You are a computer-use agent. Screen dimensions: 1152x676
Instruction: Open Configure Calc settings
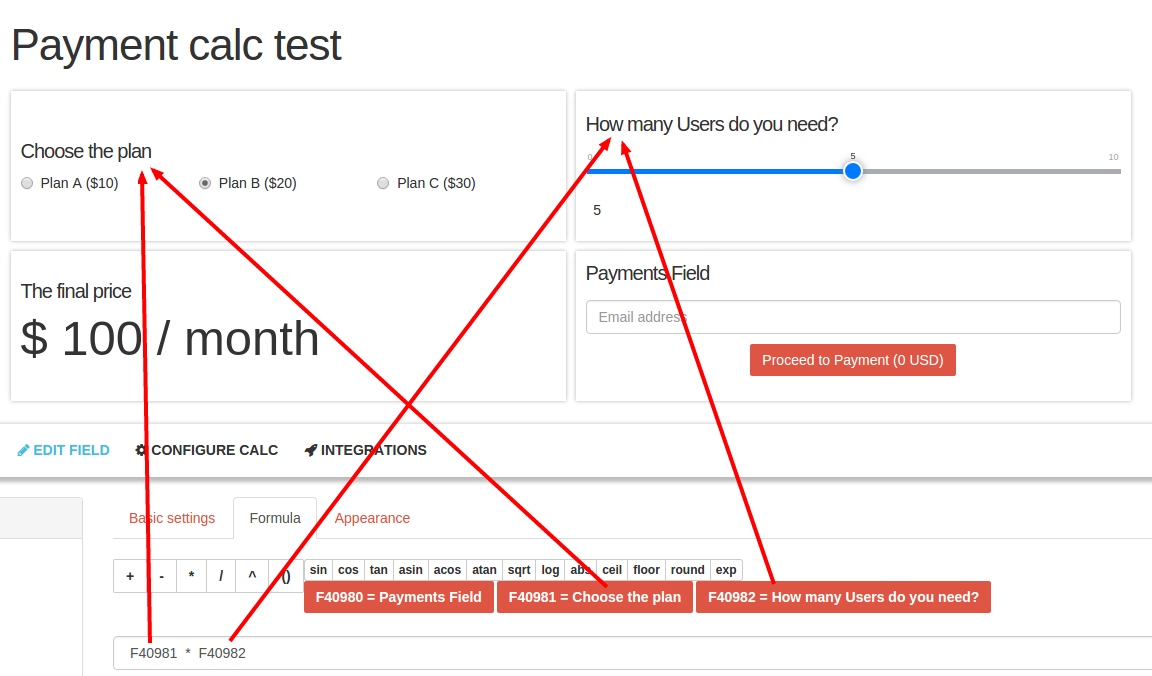tap(206, 450)
